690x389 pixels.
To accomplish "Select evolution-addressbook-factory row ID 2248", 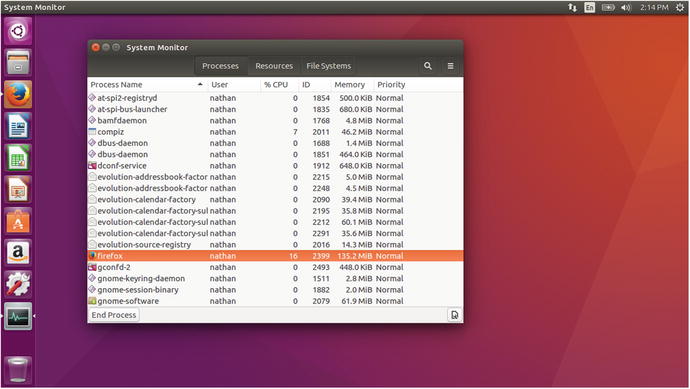I will 275,188.
